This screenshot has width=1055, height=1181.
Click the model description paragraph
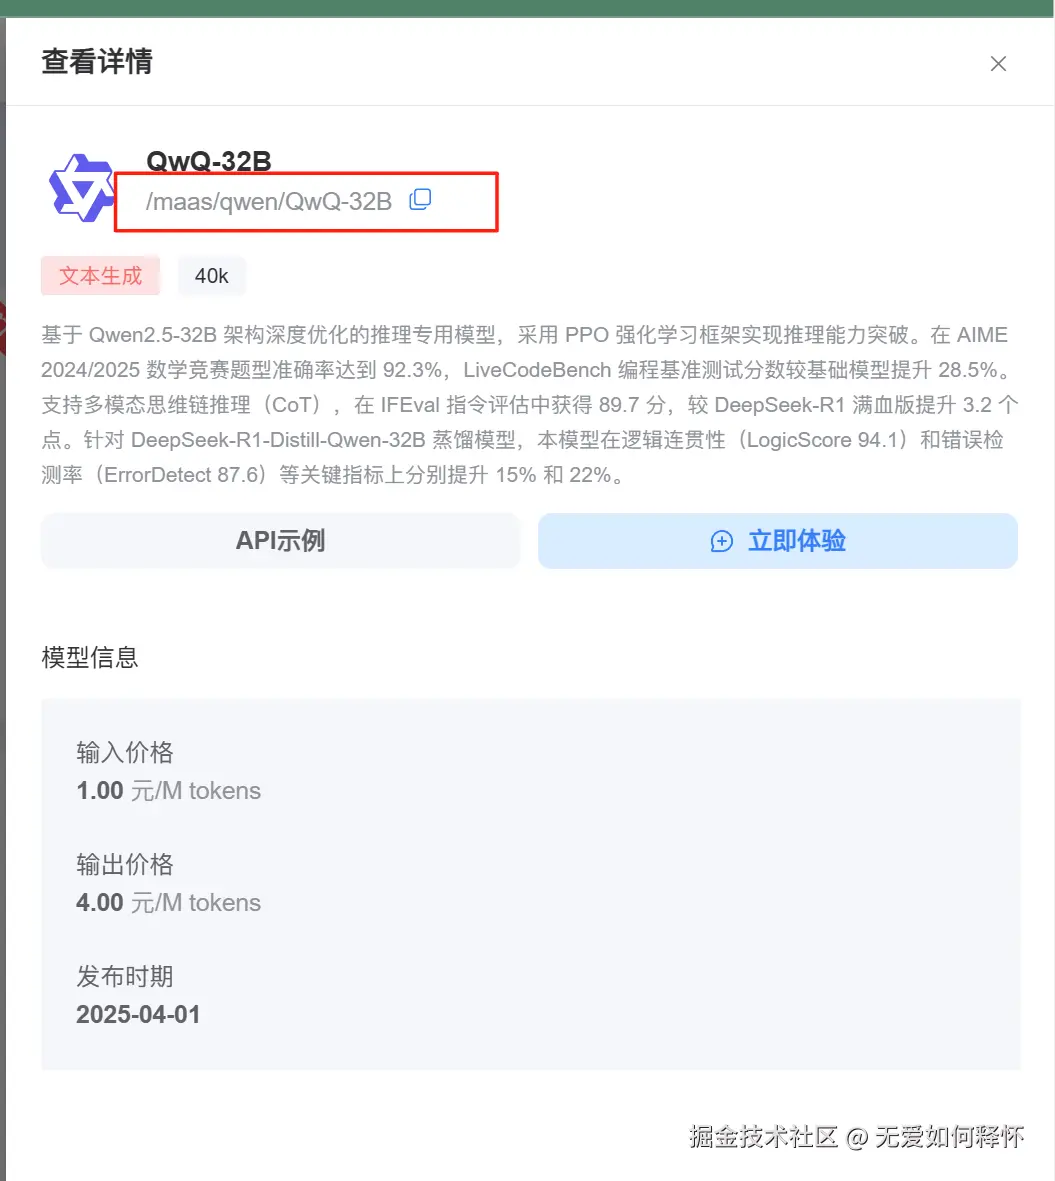(529, 404)
